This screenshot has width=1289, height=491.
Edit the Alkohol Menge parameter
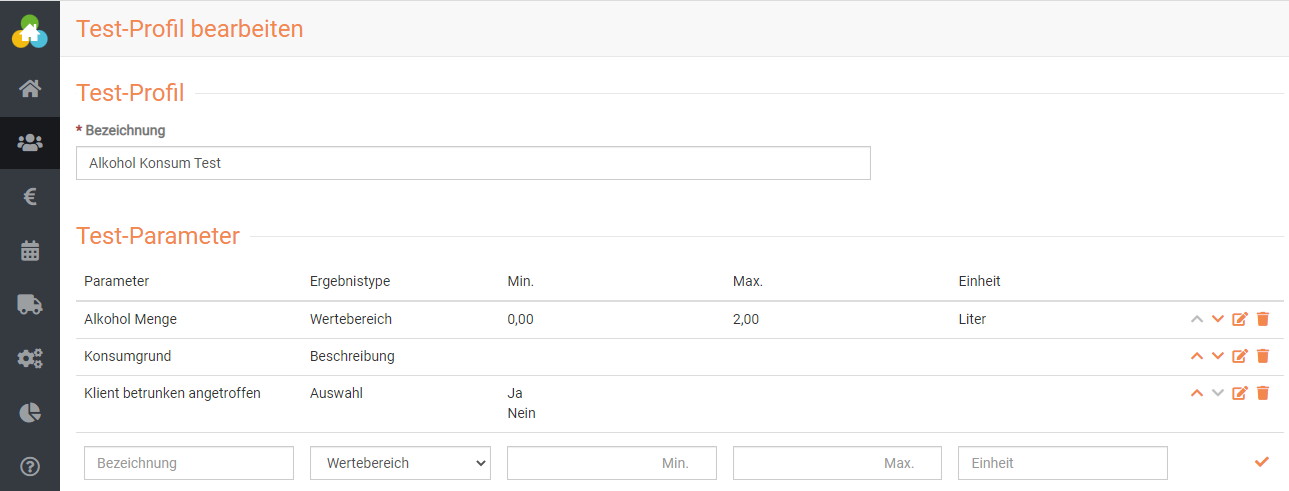coord(1240,319)
